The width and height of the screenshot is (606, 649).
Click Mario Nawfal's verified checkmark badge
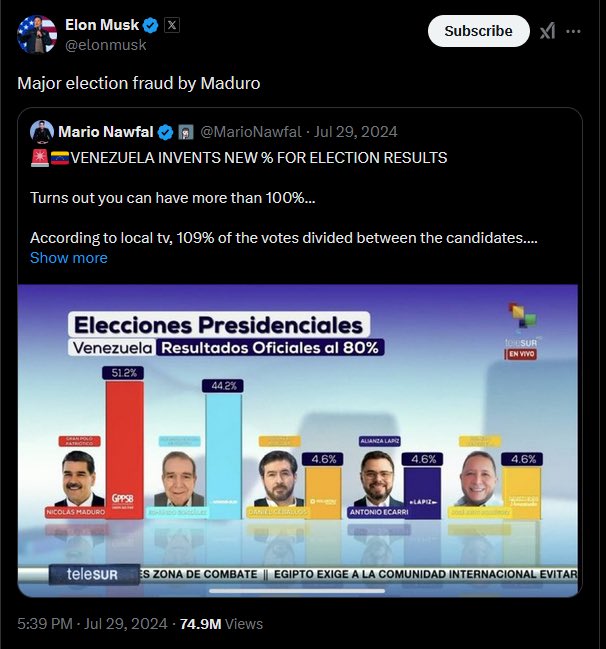(x=166, y=132)
